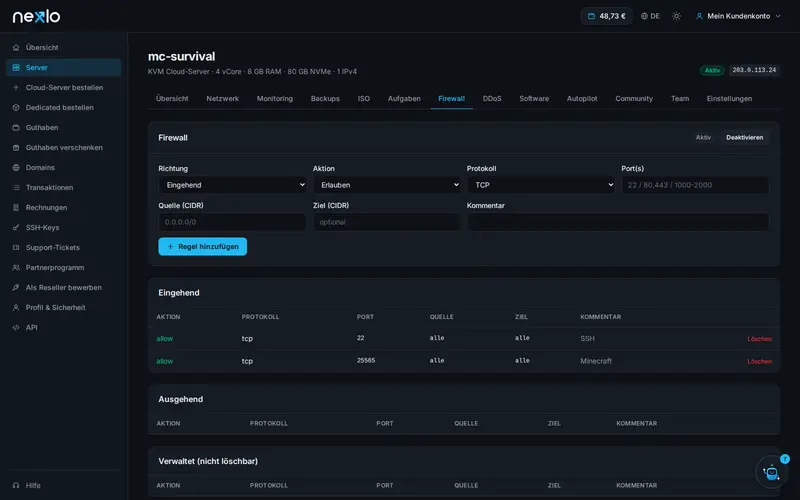Viewport: 800px width, 500px height.
Task: Click the API code brackets icon
Action: (16, 328)
